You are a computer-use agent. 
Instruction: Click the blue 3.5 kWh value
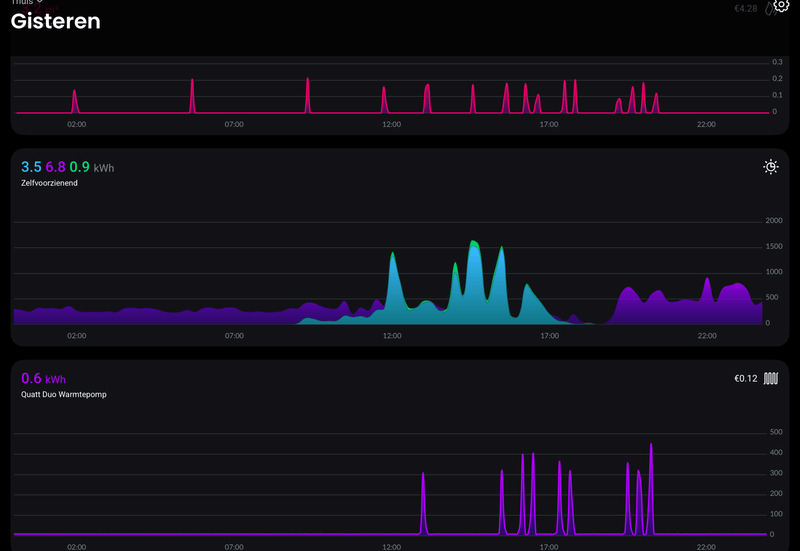[31, 167]
